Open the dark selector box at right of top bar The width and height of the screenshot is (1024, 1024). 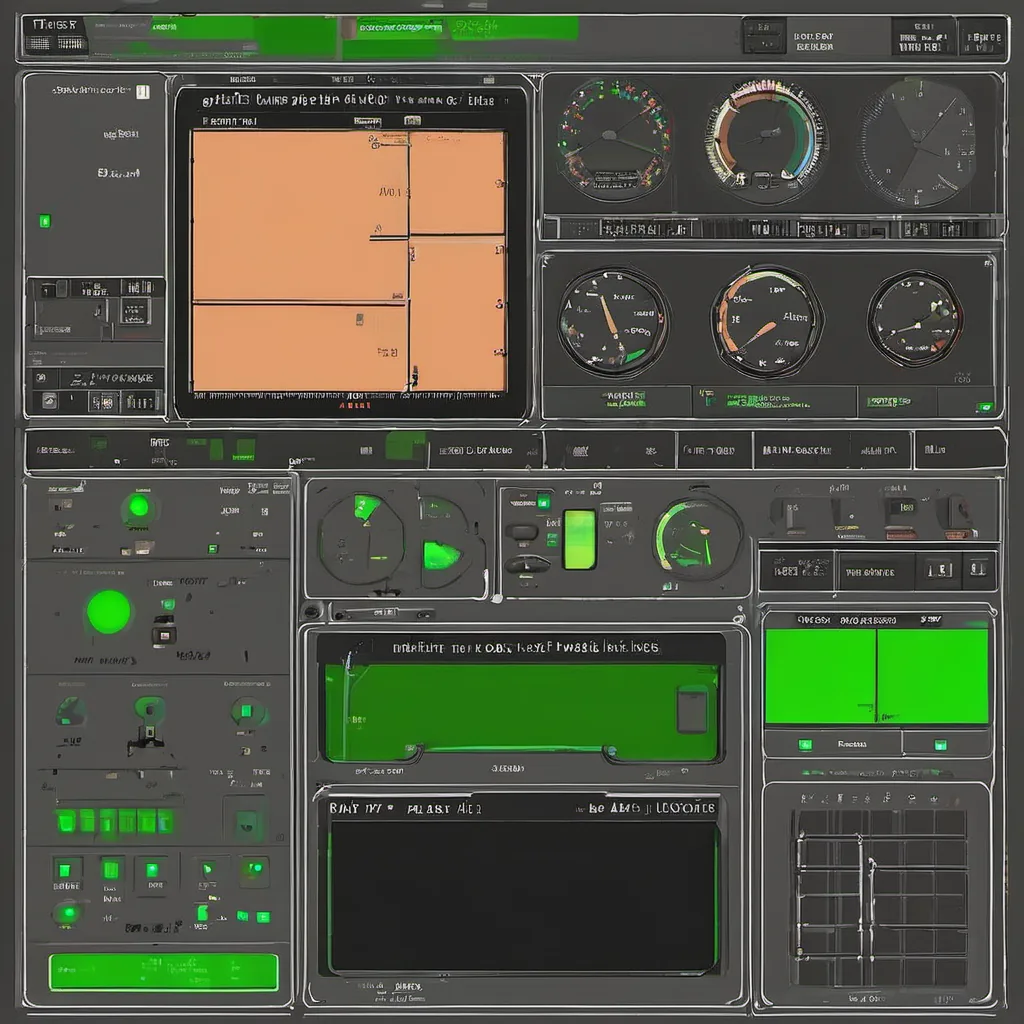(x=925, y=37)
